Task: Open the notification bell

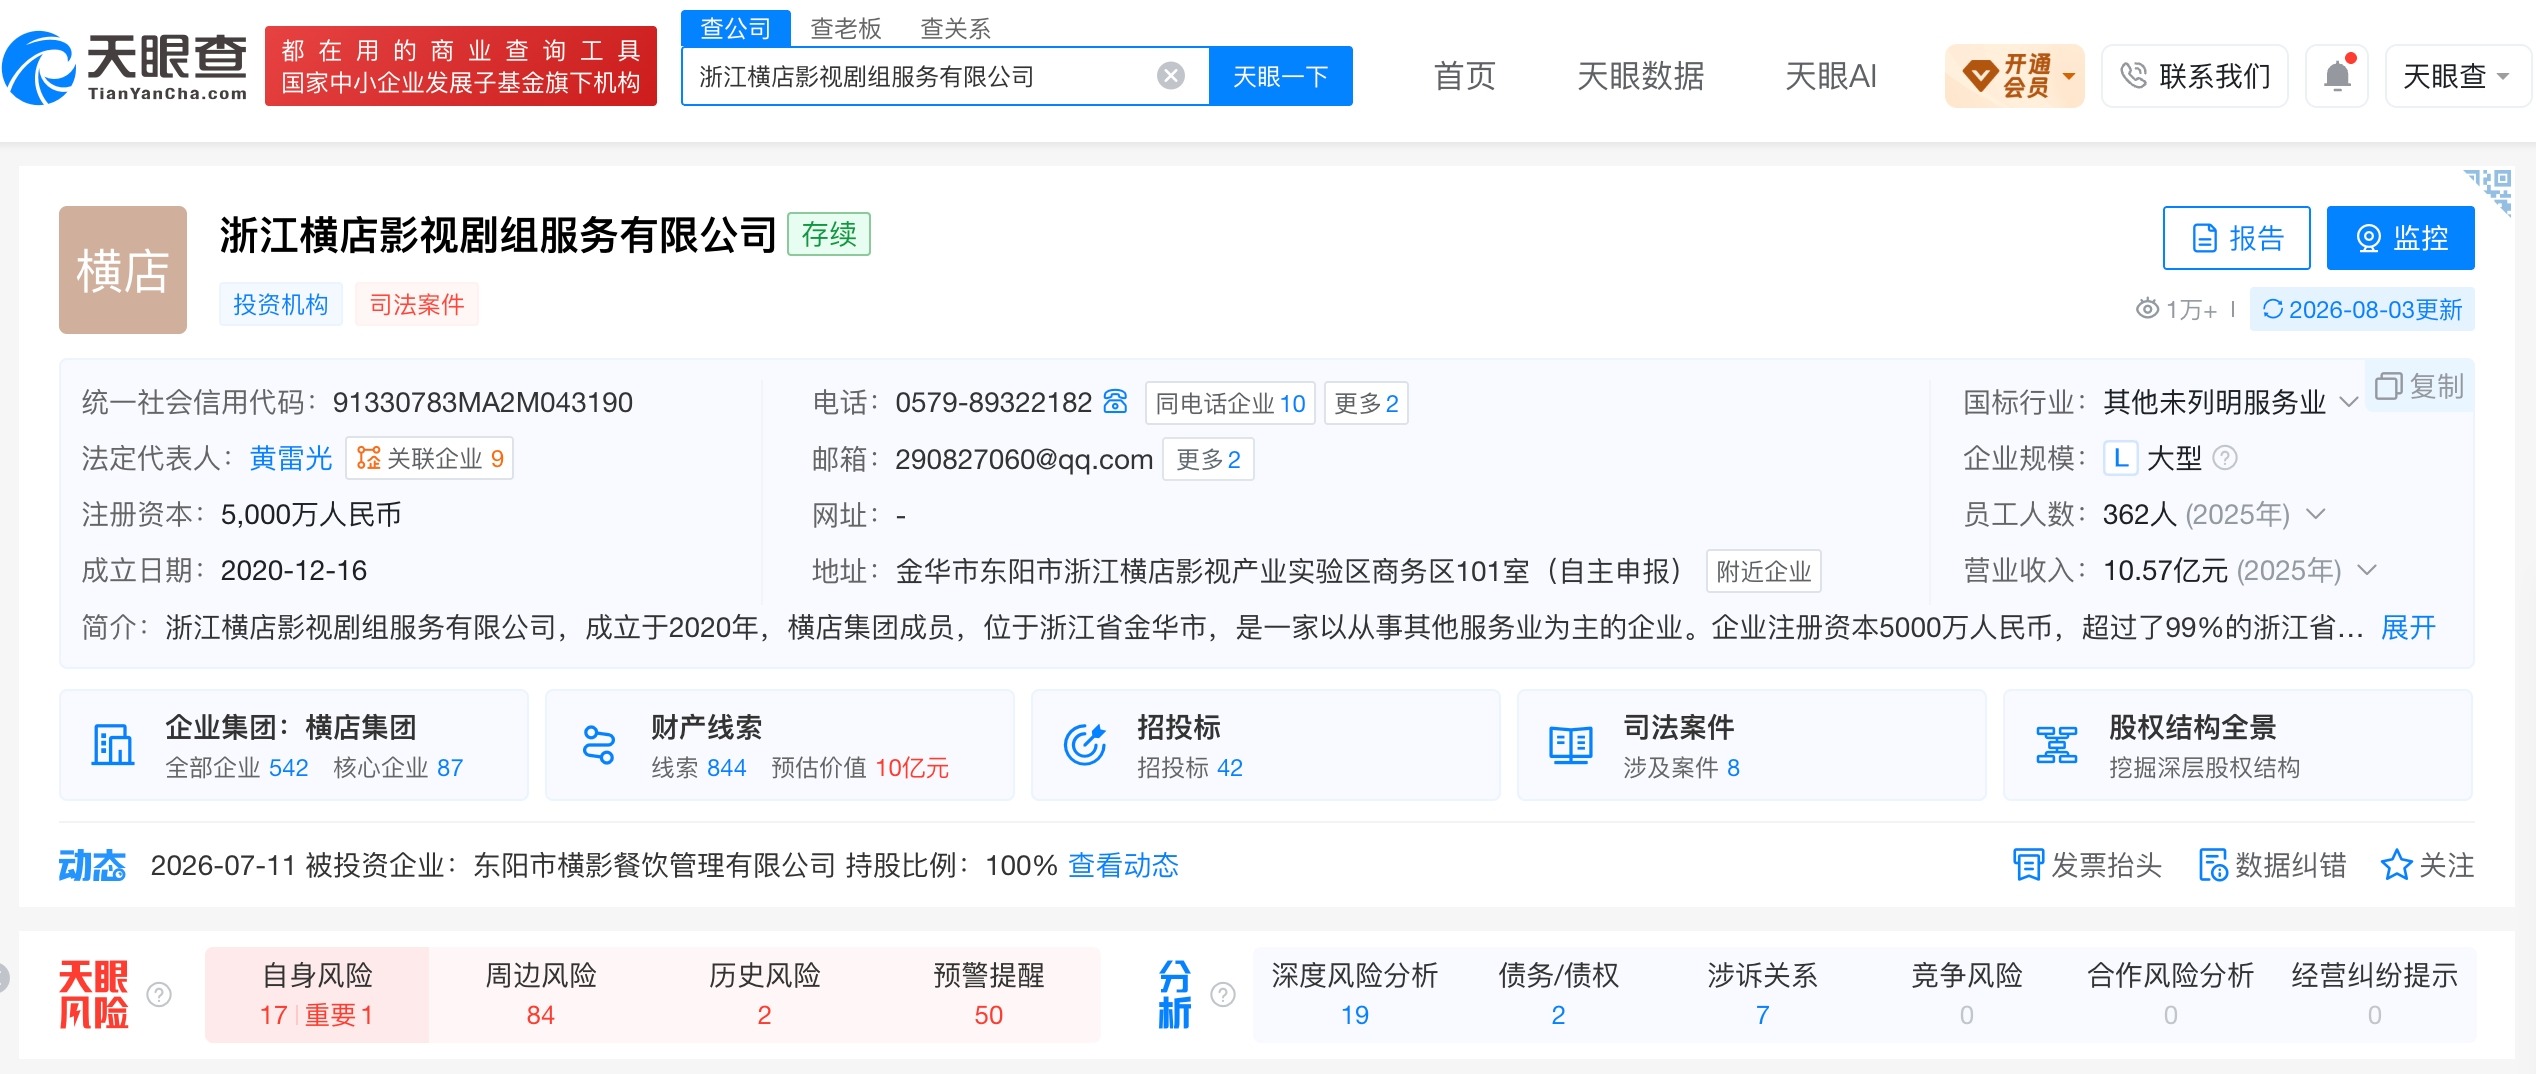Action: (2337, 76)
